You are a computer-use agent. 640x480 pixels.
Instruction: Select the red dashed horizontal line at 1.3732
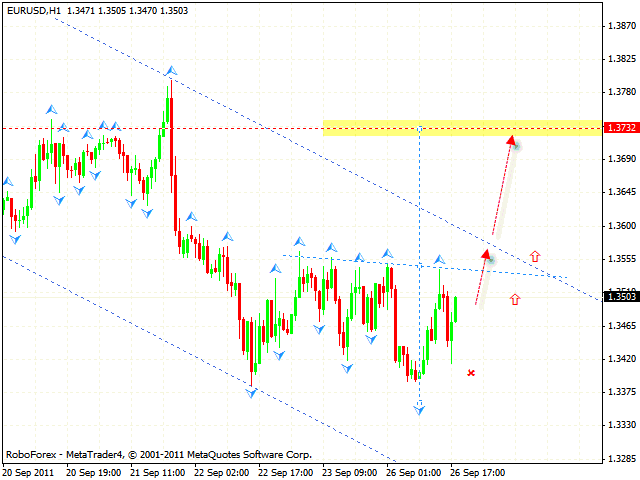(x=302, y=129)
